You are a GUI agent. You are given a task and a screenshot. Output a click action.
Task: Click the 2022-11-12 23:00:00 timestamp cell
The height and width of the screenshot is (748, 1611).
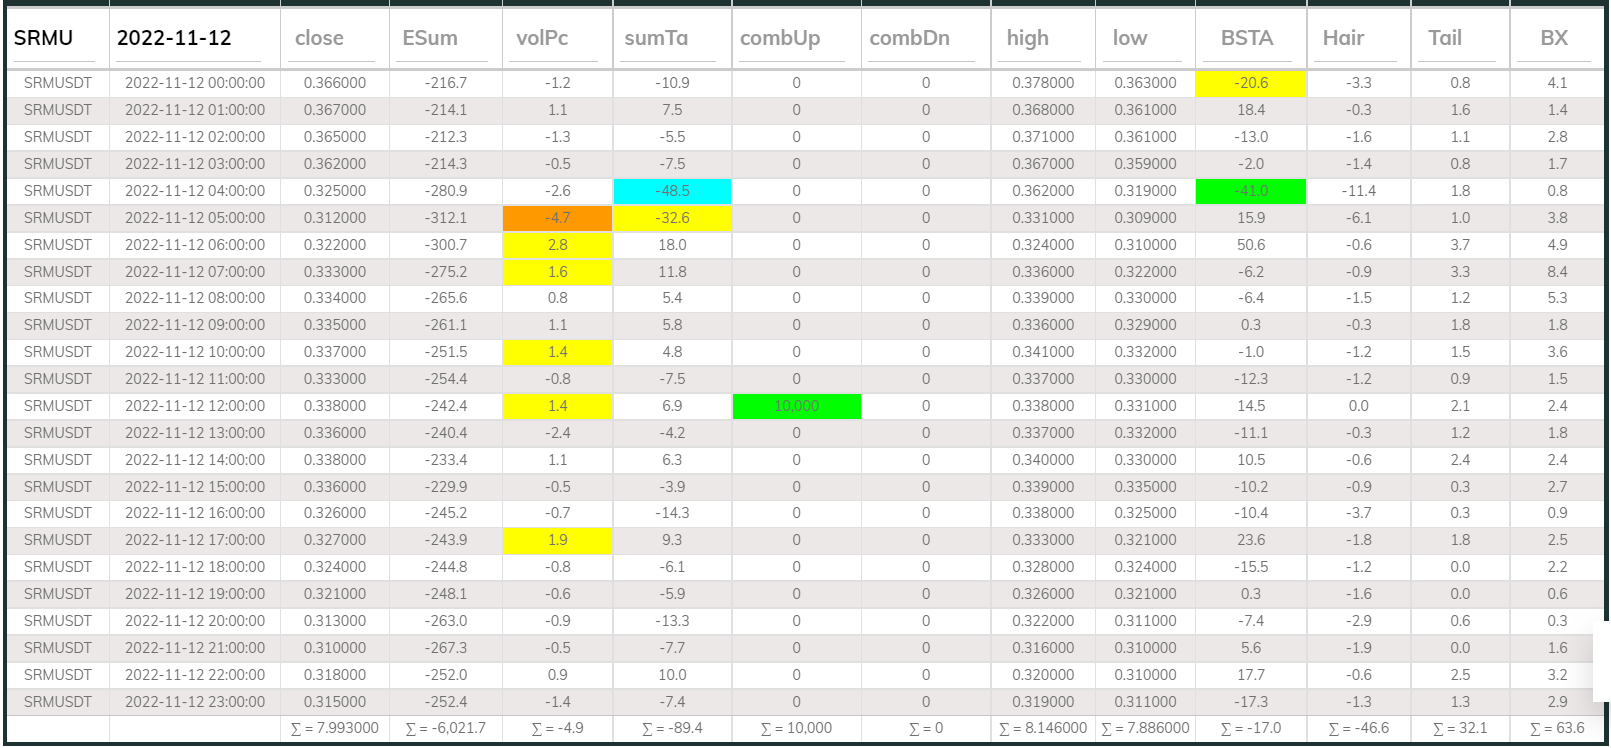[x=195, y=702]
